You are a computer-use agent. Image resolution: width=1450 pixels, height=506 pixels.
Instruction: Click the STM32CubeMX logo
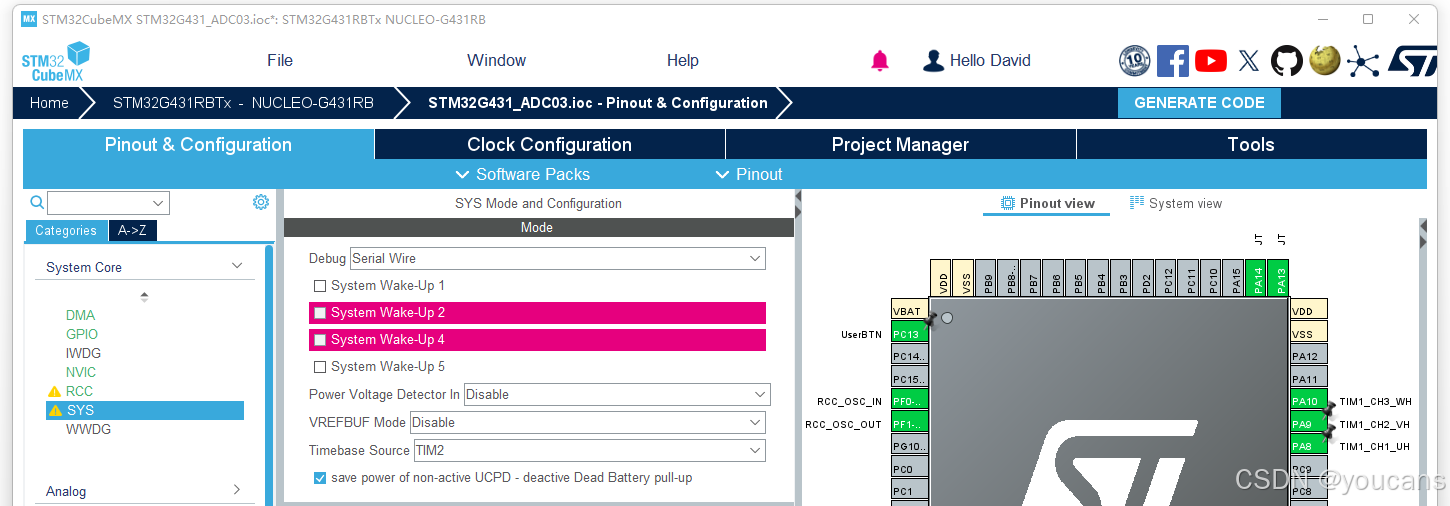click(56, 61)
